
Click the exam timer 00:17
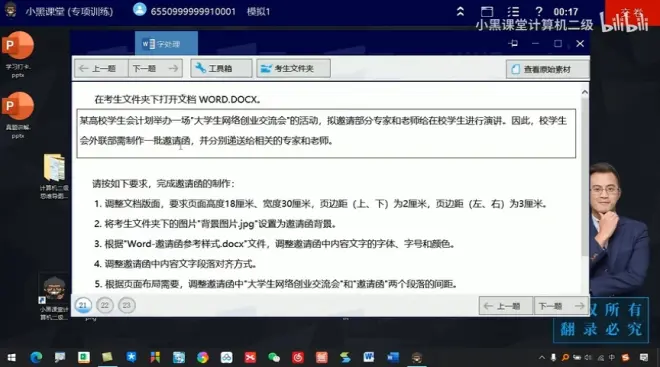click(566, 11)
